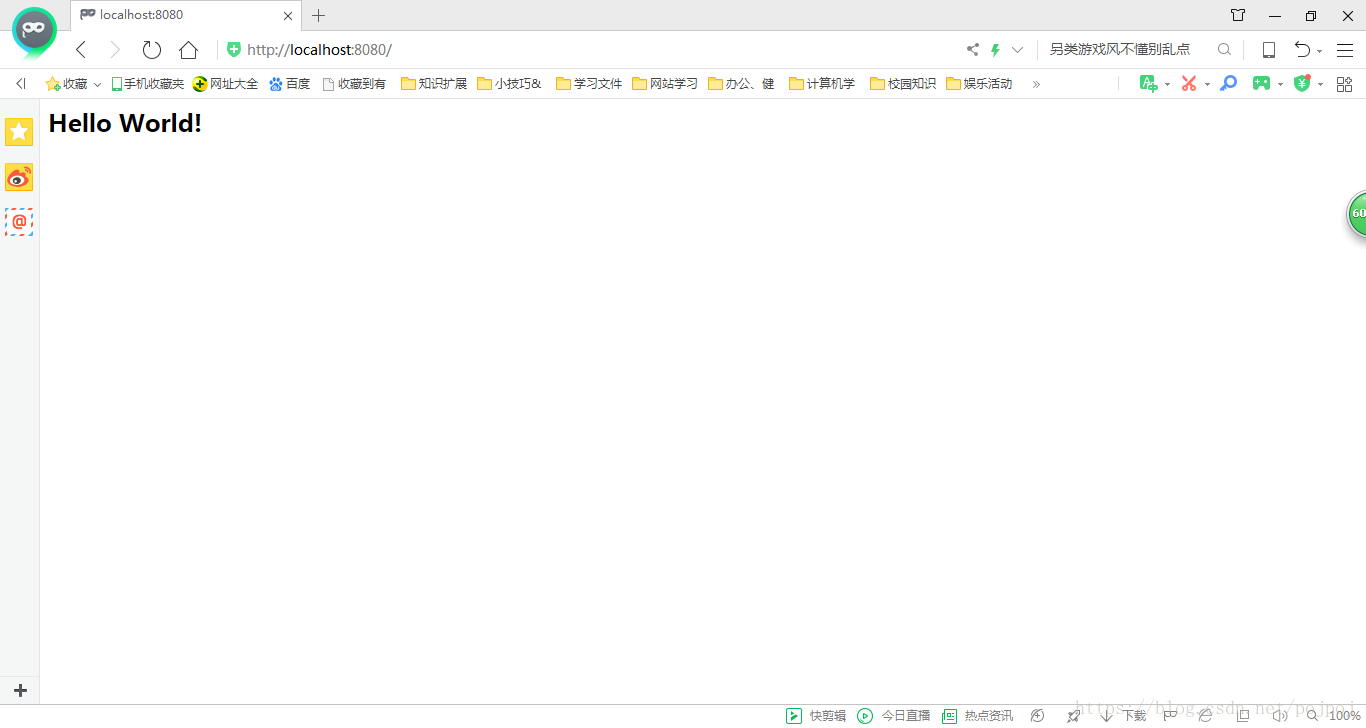This screenshot has height=728, width=1366.
Task: Click the blue key login manager icon
Action: pos(1229,84)
